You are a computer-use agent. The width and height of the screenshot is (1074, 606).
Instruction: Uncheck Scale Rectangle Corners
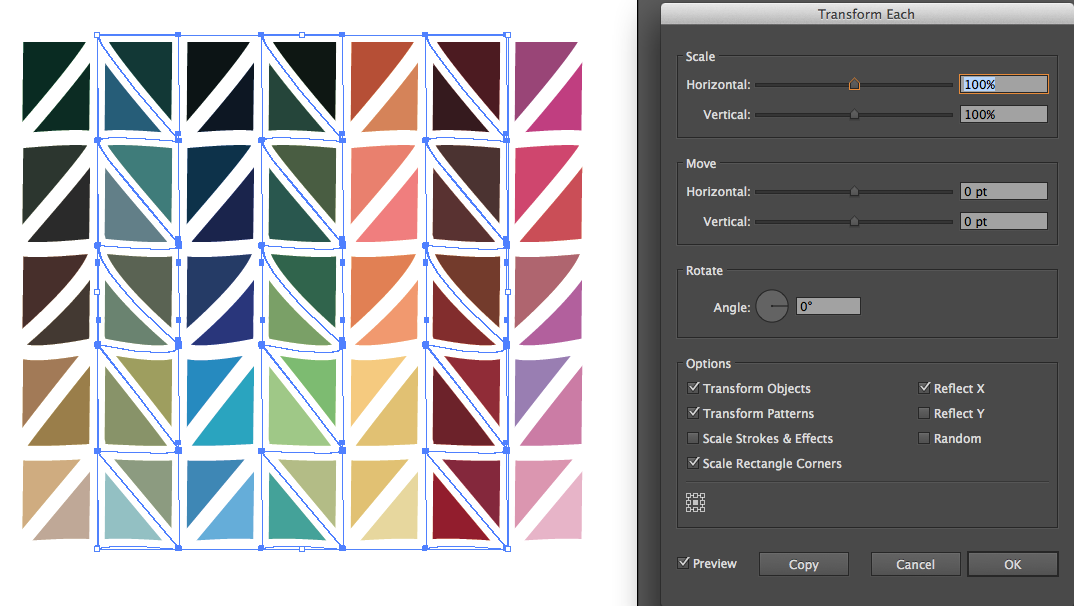[694, 463]
